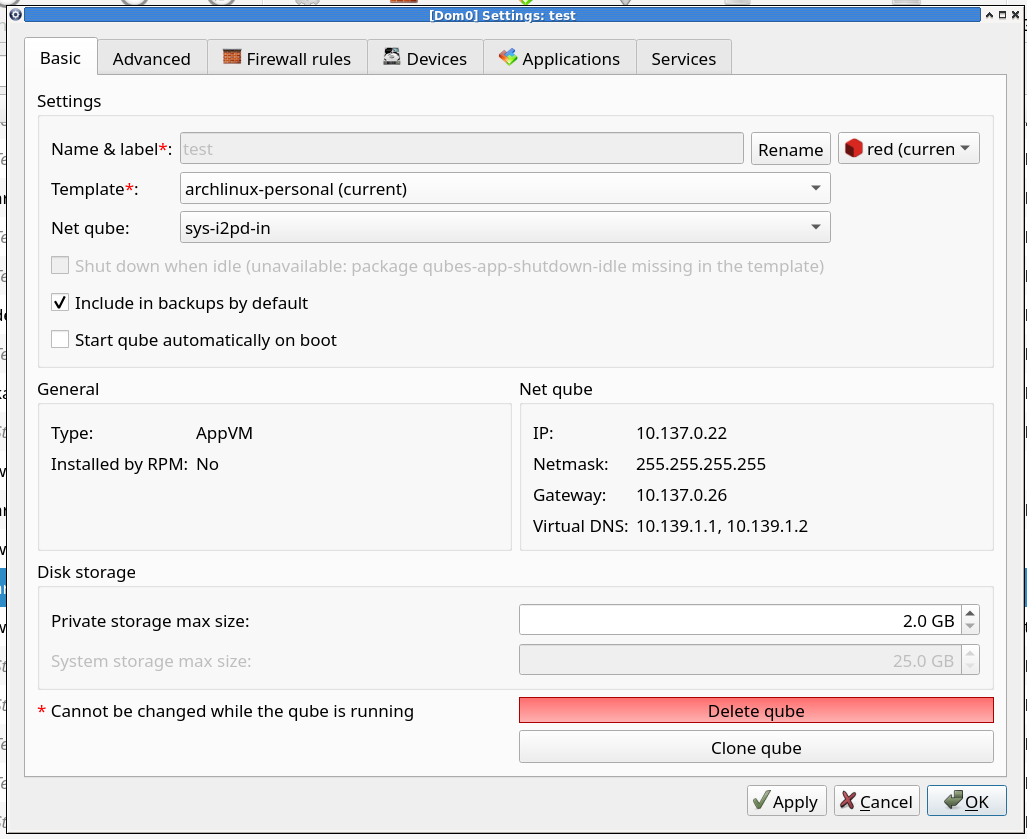The height and width of the screenshot is (839, 1027).
Task: Enable Start qube automatically on boot
Action: tap(60, 339)
